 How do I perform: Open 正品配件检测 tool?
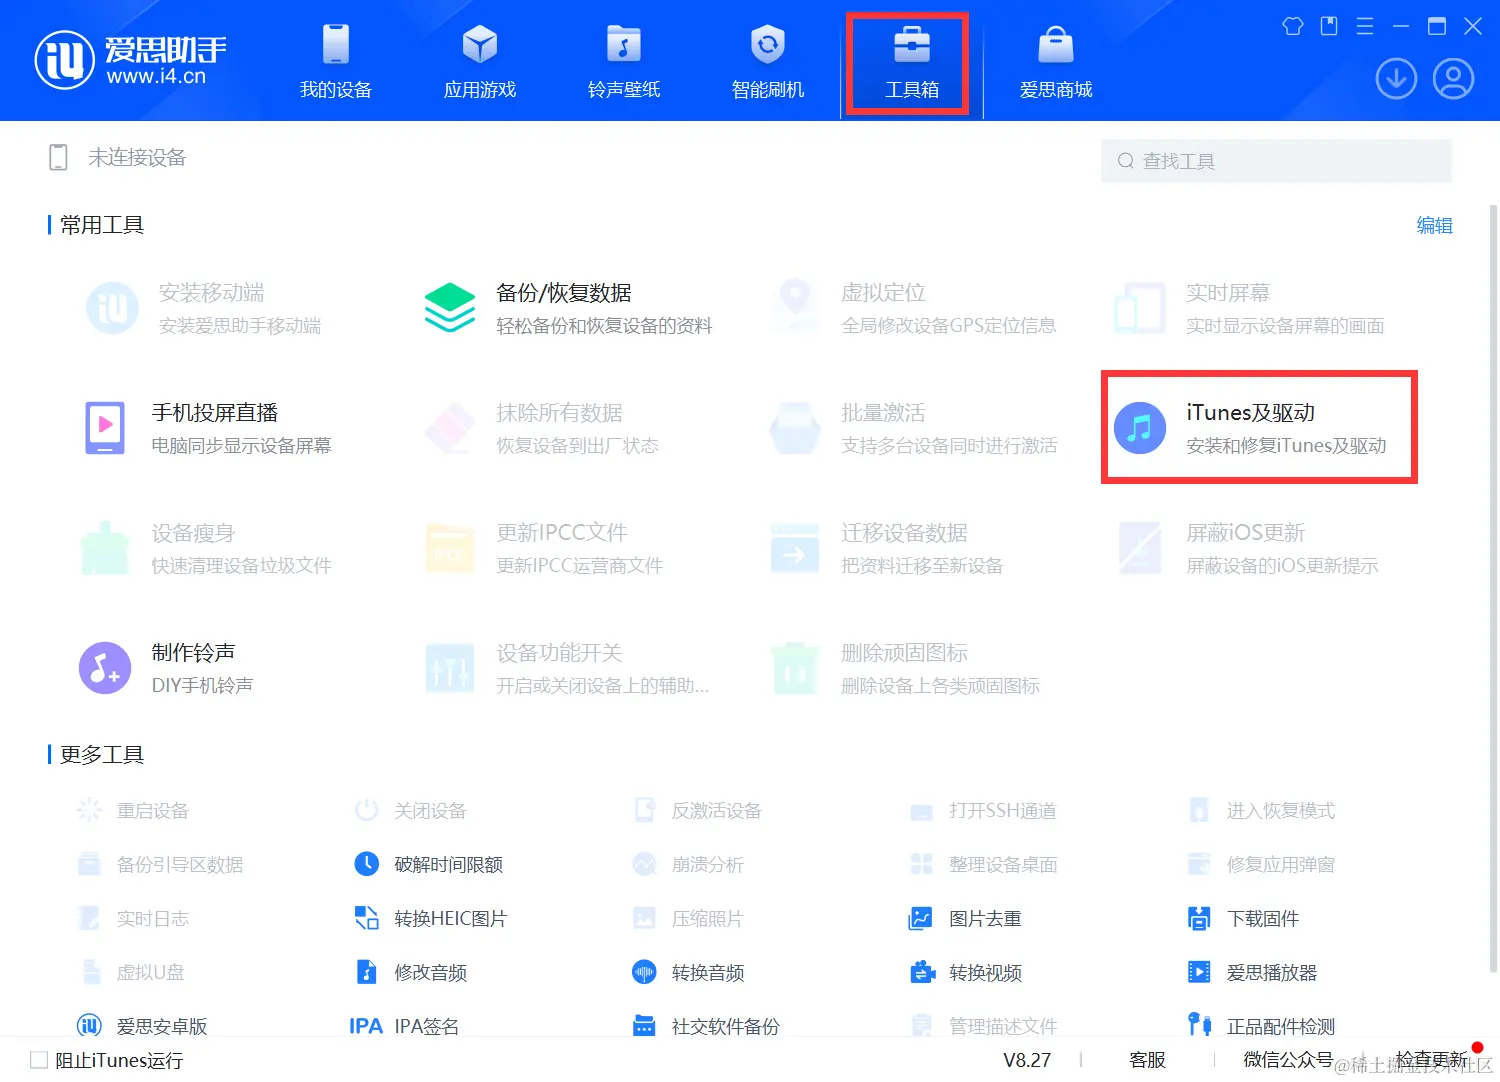click(x=1261, y=1025)
